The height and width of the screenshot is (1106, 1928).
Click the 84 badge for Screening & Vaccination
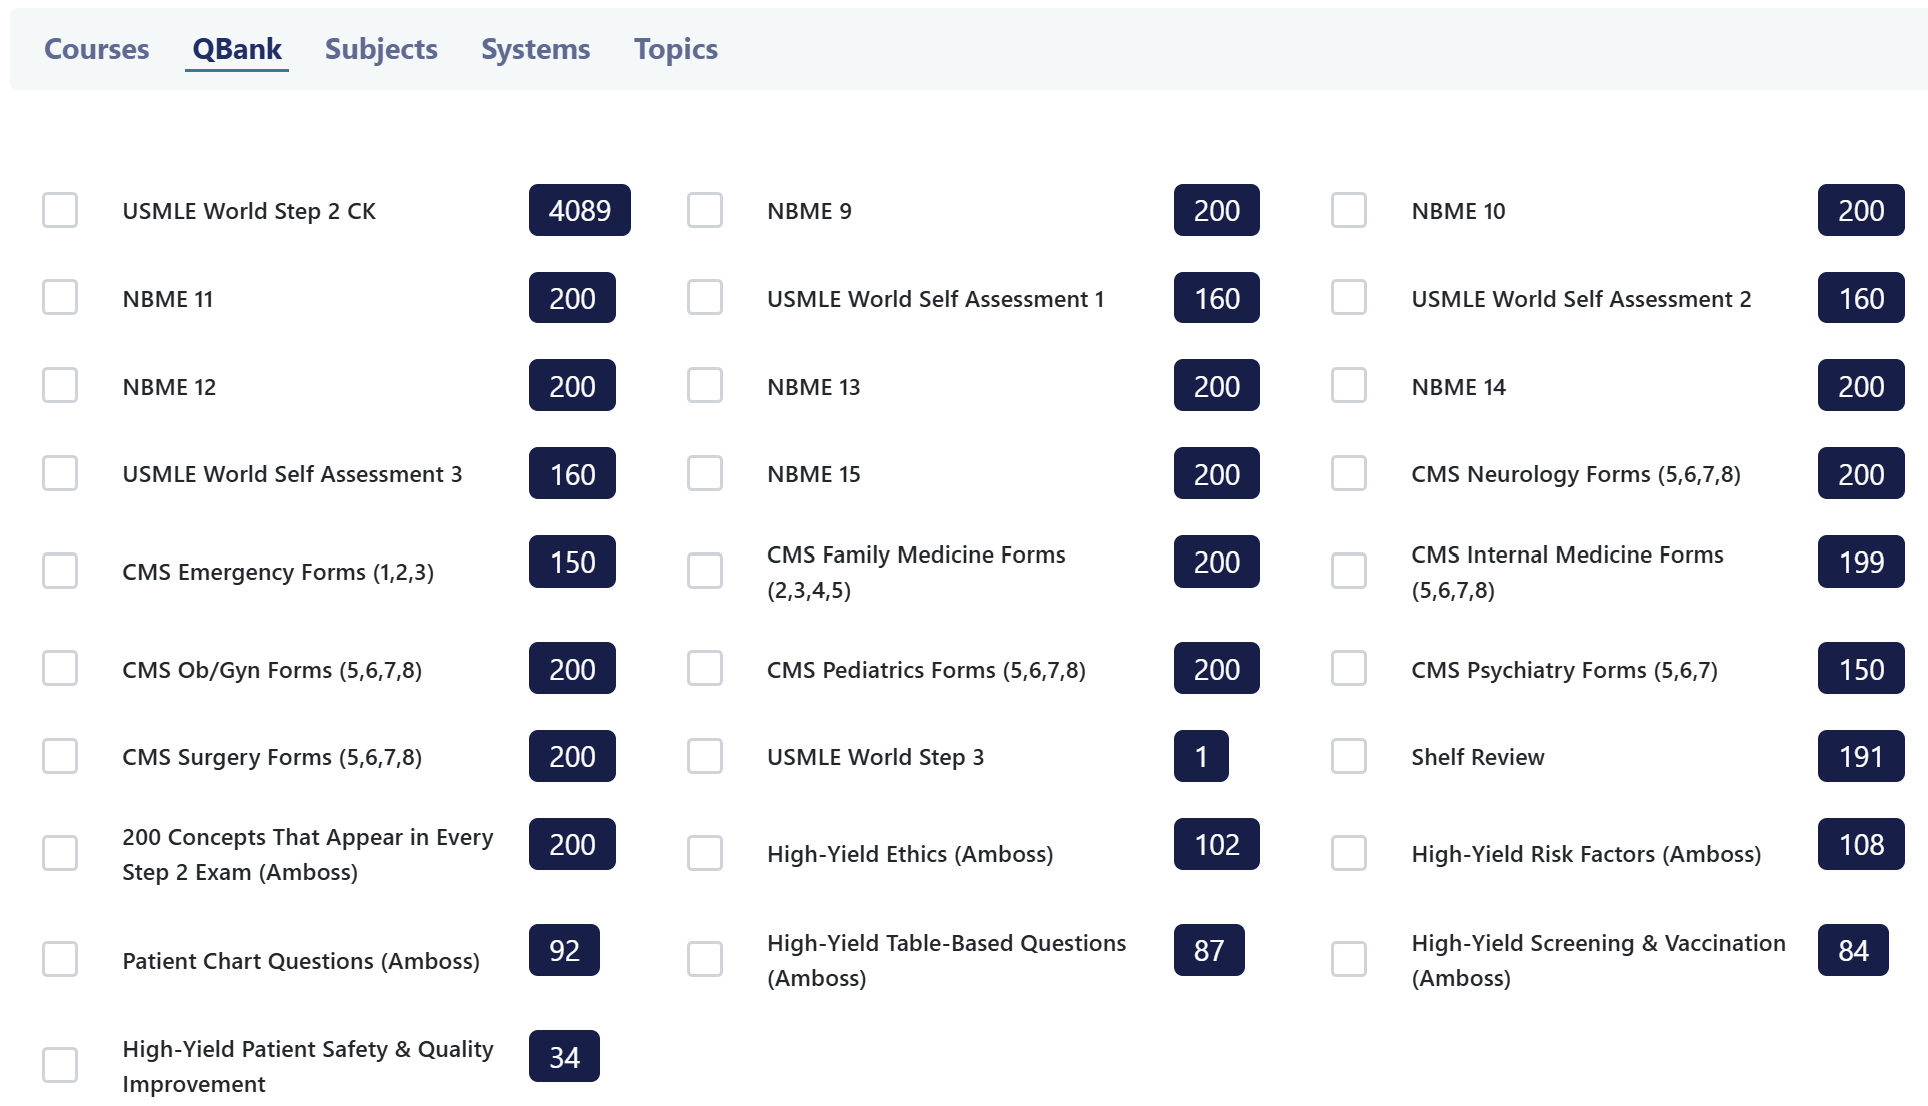tap(1852, 950)
